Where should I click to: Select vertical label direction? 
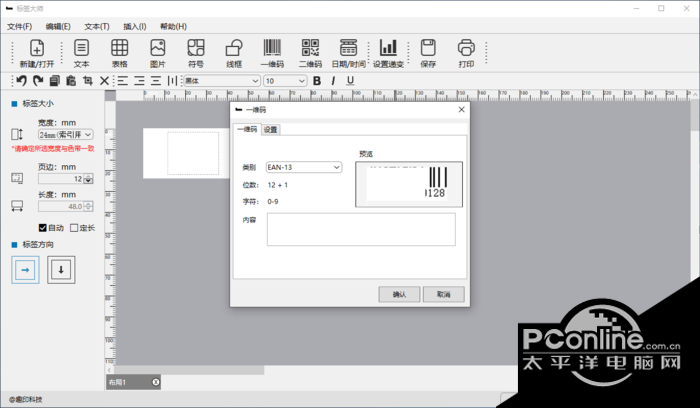pos(61,270)
